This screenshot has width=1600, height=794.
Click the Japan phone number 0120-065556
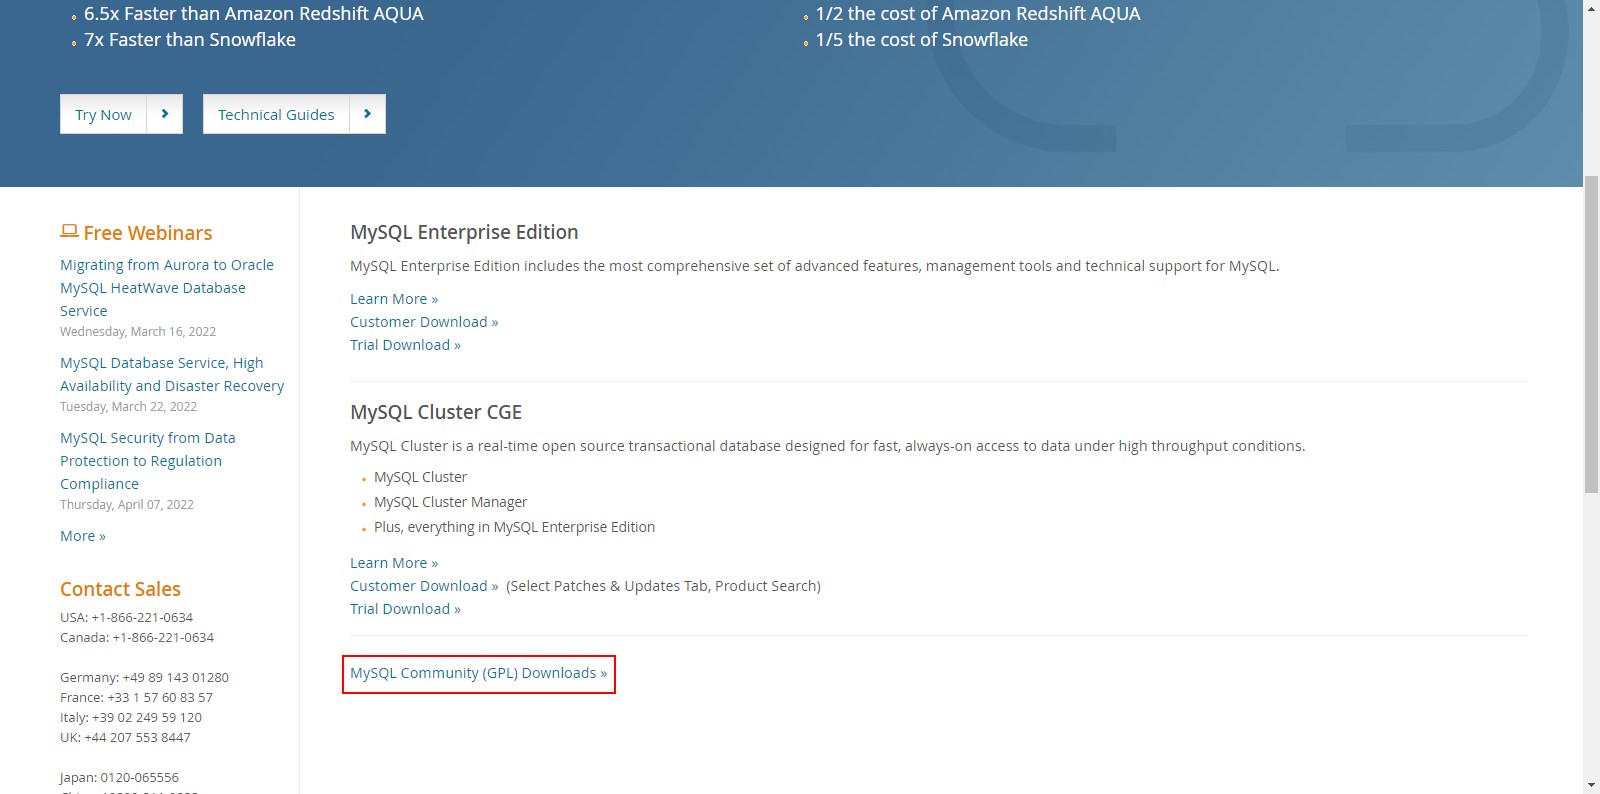[139, 777]
